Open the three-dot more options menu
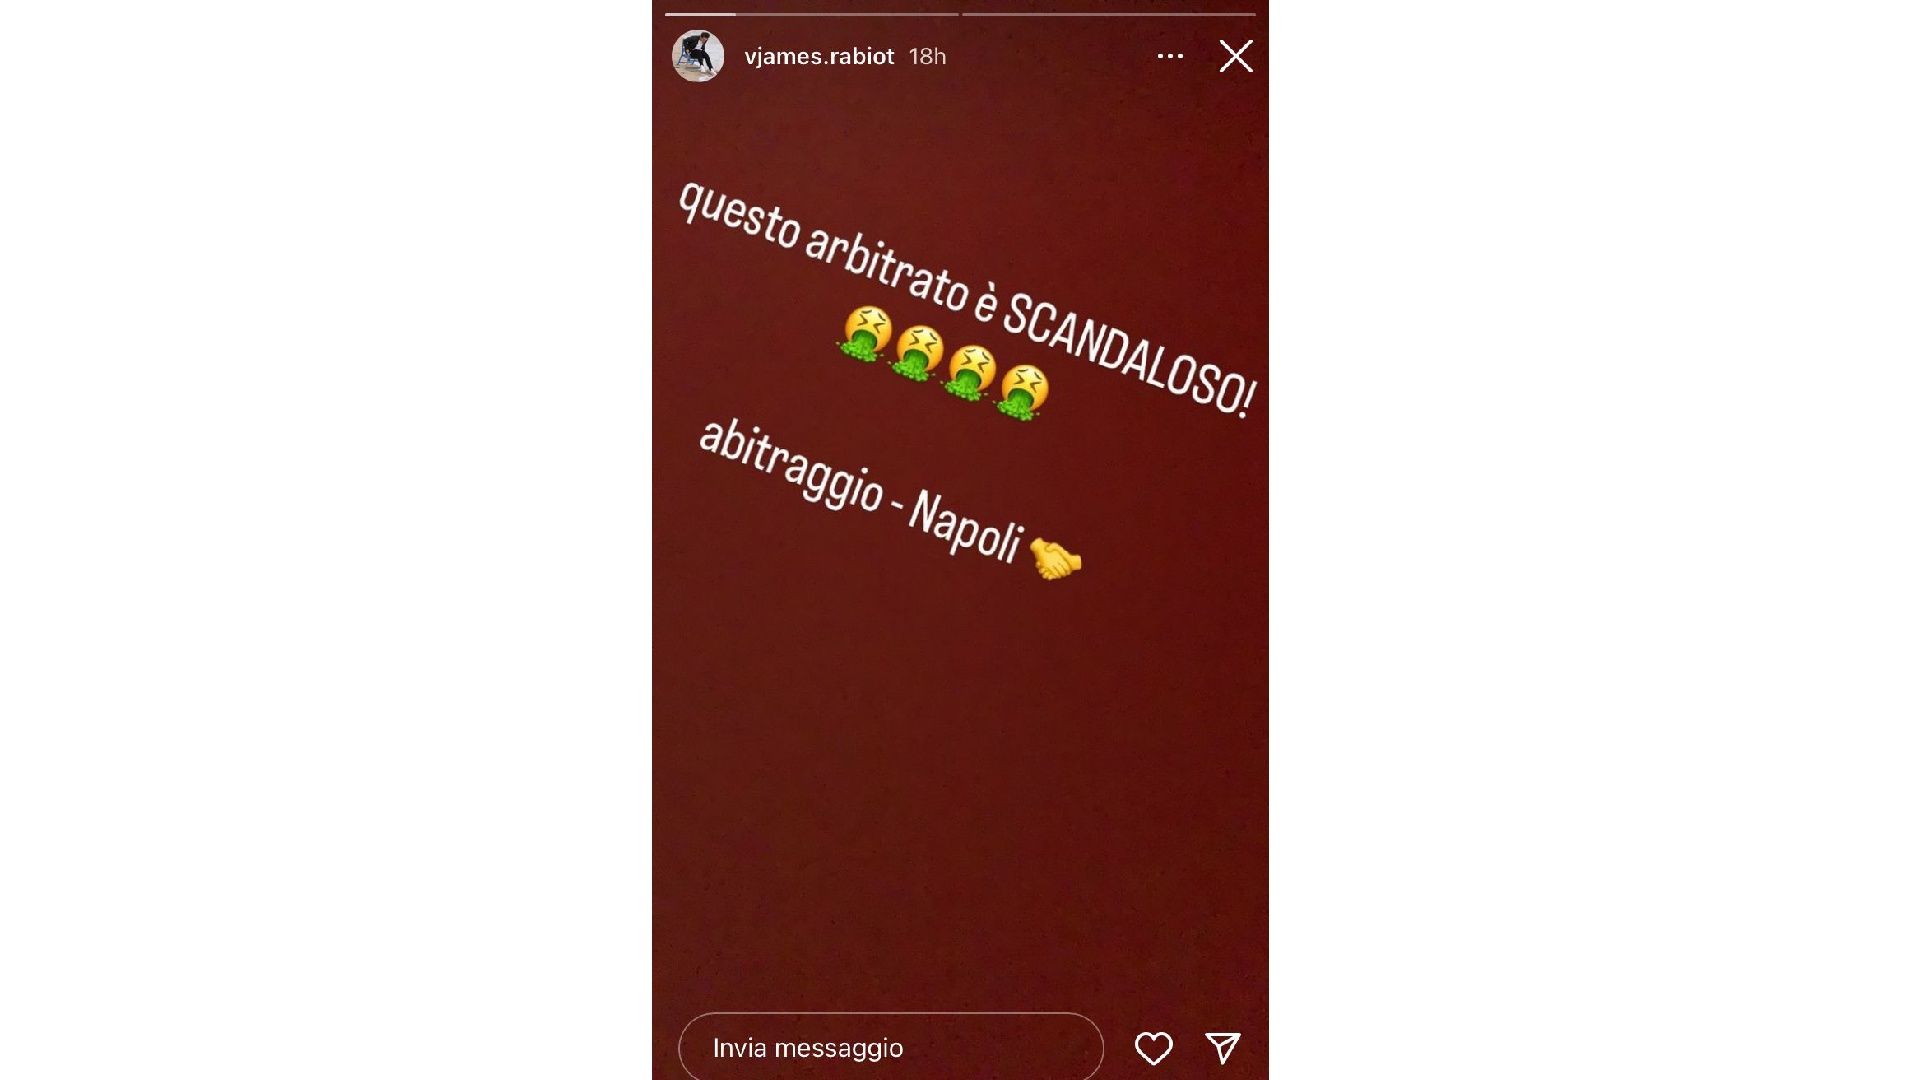This screenshot has width=1920, height=1080. [x=1170, y=56]
